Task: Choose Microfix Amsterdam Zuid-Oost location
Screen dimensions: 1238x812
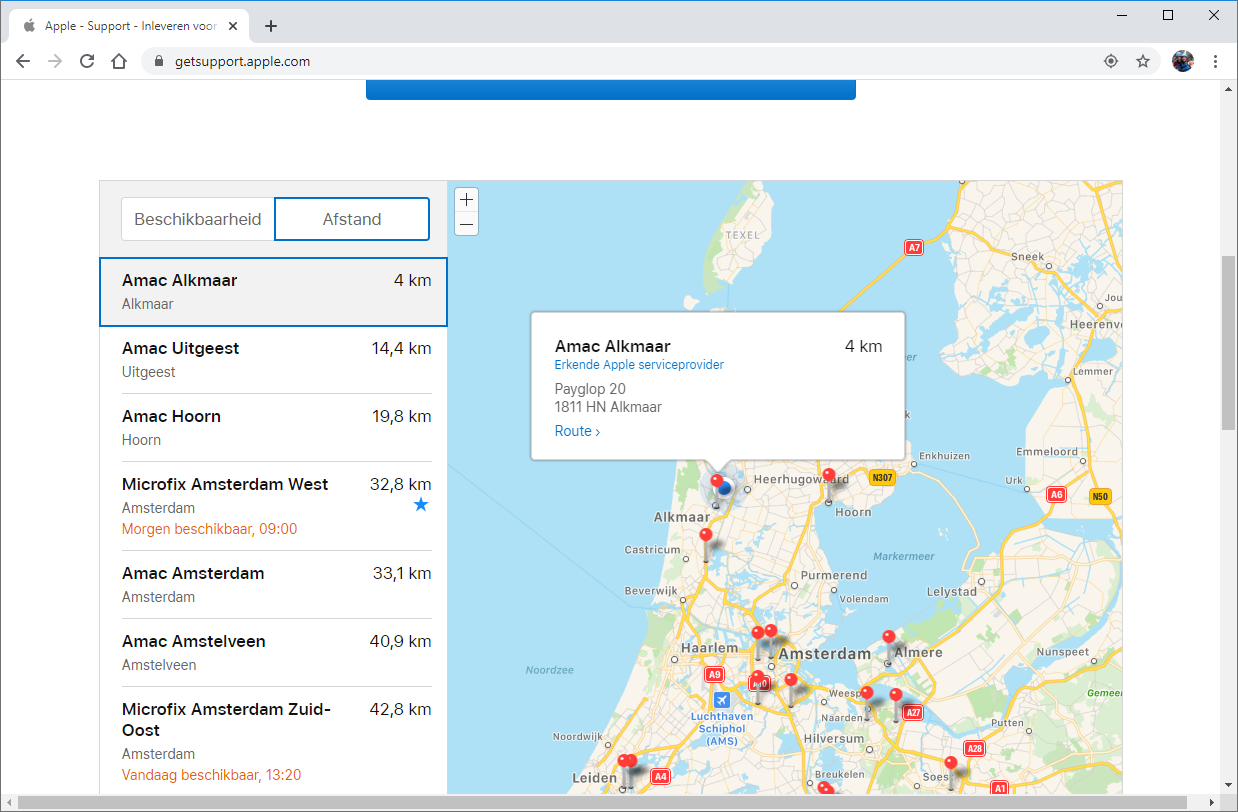Action: point(273,741)
